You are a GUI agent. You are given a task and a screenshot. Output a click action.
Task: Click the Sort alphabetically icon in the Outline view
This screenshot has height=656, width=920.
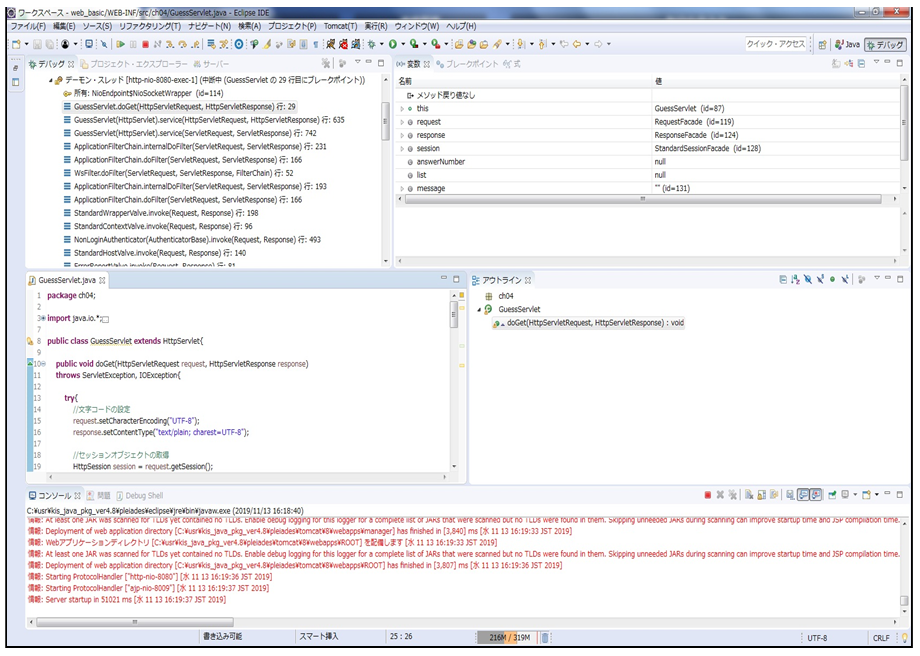coord(796,281)
